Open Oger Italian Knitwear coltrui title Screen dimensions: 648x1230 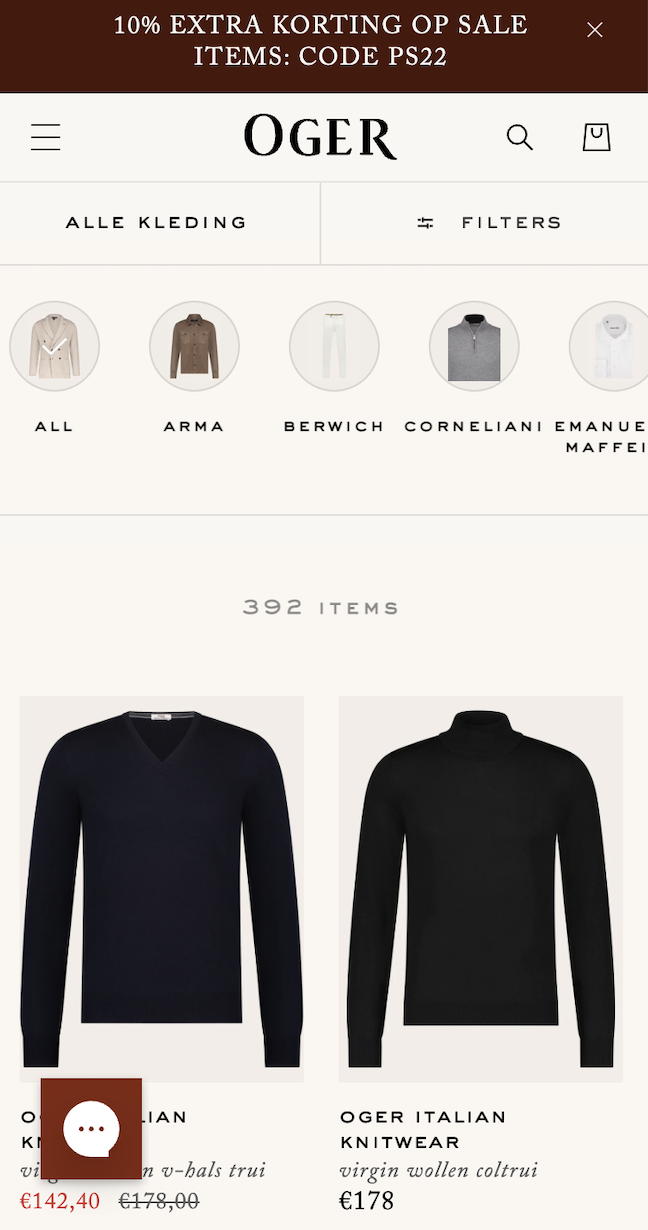[423, 1129]
